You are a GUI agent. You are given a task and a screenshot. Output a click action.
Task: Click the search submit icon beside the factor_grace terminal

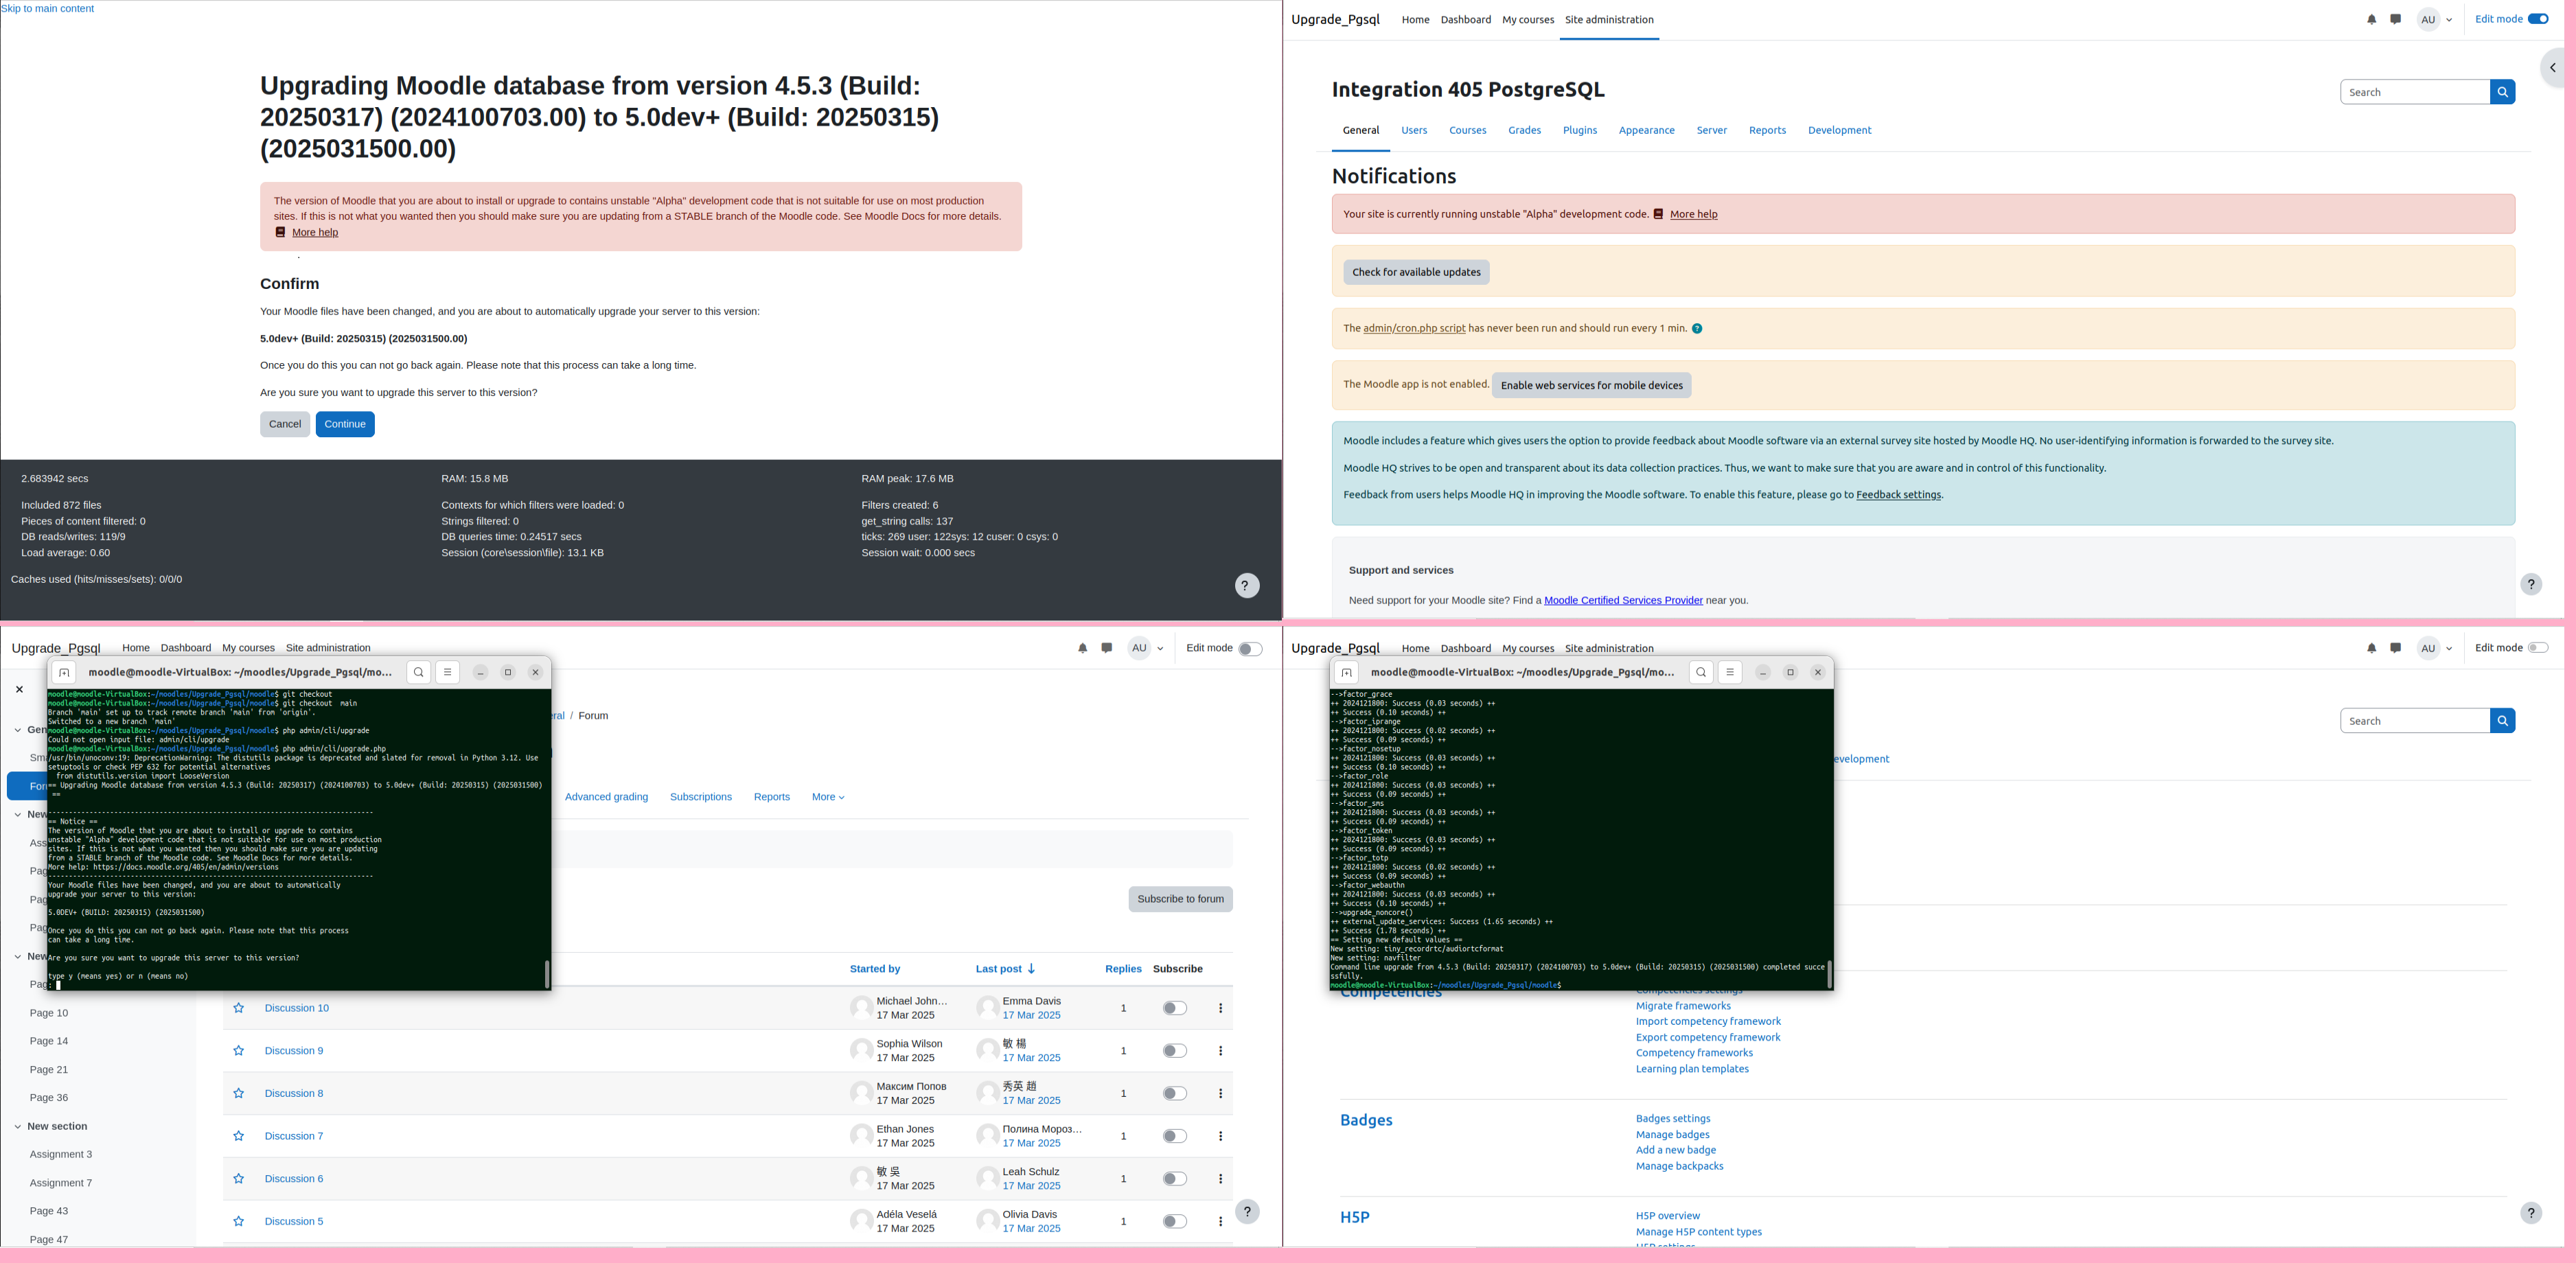click(2502, 721)
